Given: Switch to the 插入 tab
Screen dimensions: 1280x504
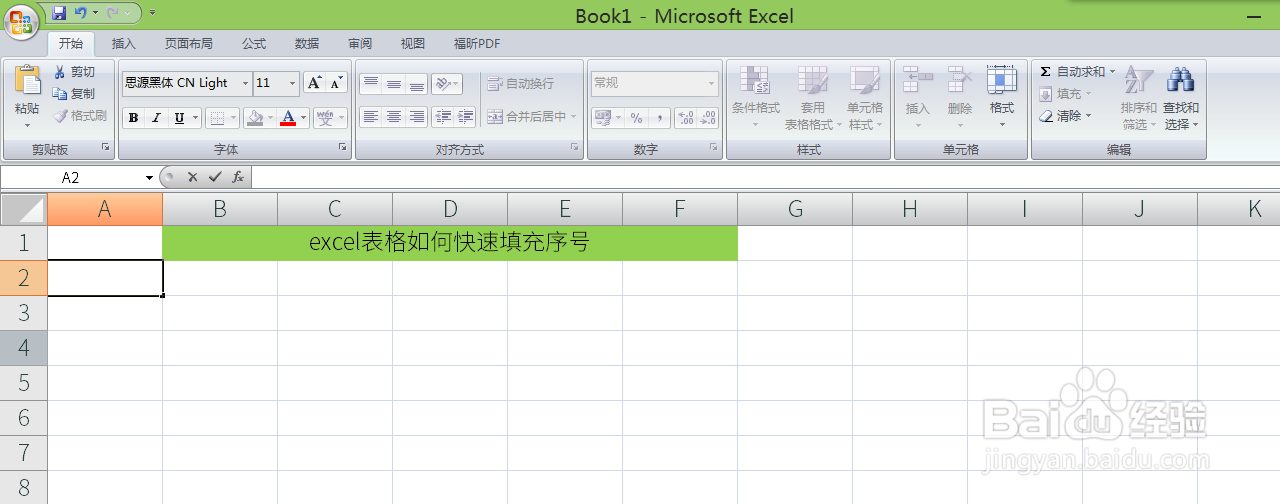Looking at the screenshot, I should click(x=124, y=44).
